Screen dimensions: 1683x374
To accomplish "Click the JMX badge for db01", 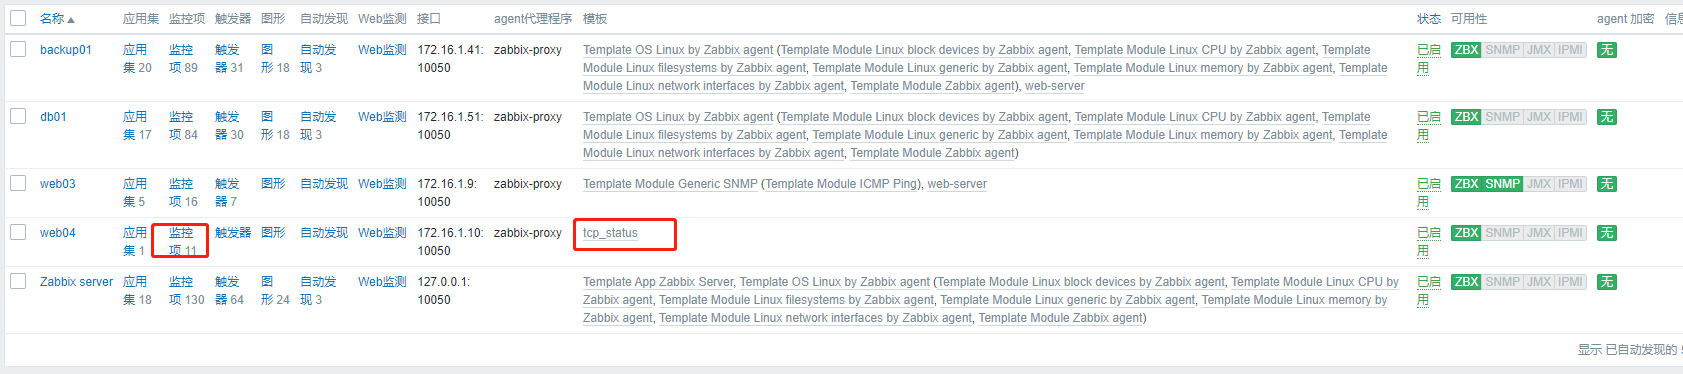I will [x=1539, y=117].
